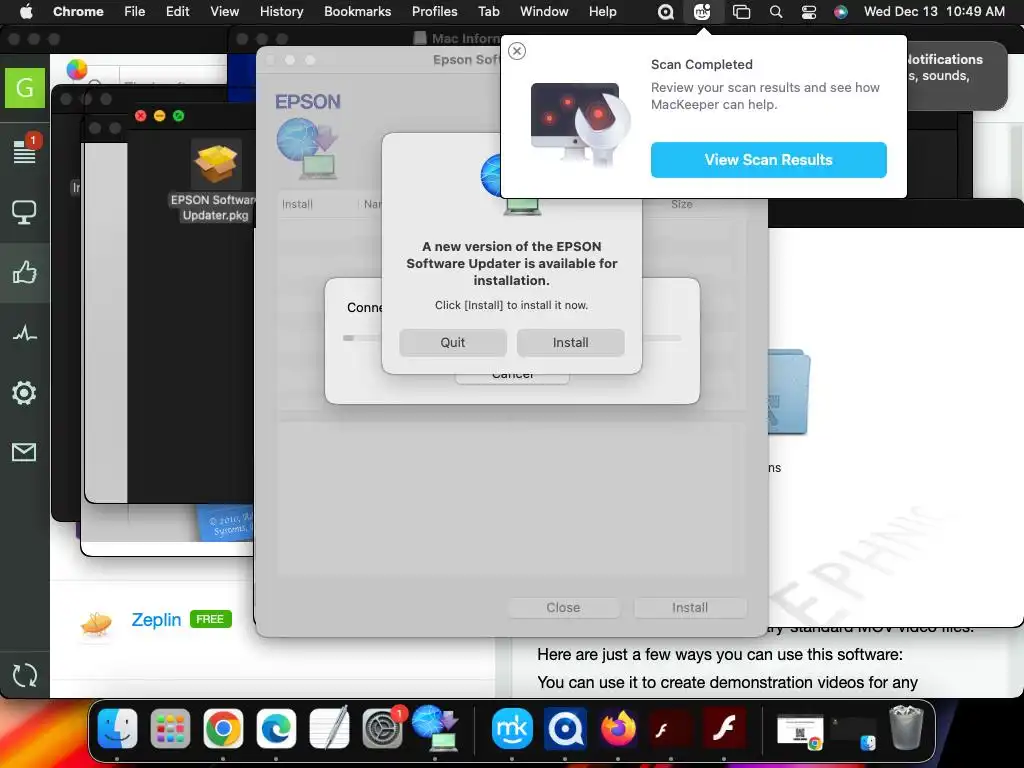Screen dimensions: 1024x768
Task: Open the Chrome menu
Action: (78, 11)
